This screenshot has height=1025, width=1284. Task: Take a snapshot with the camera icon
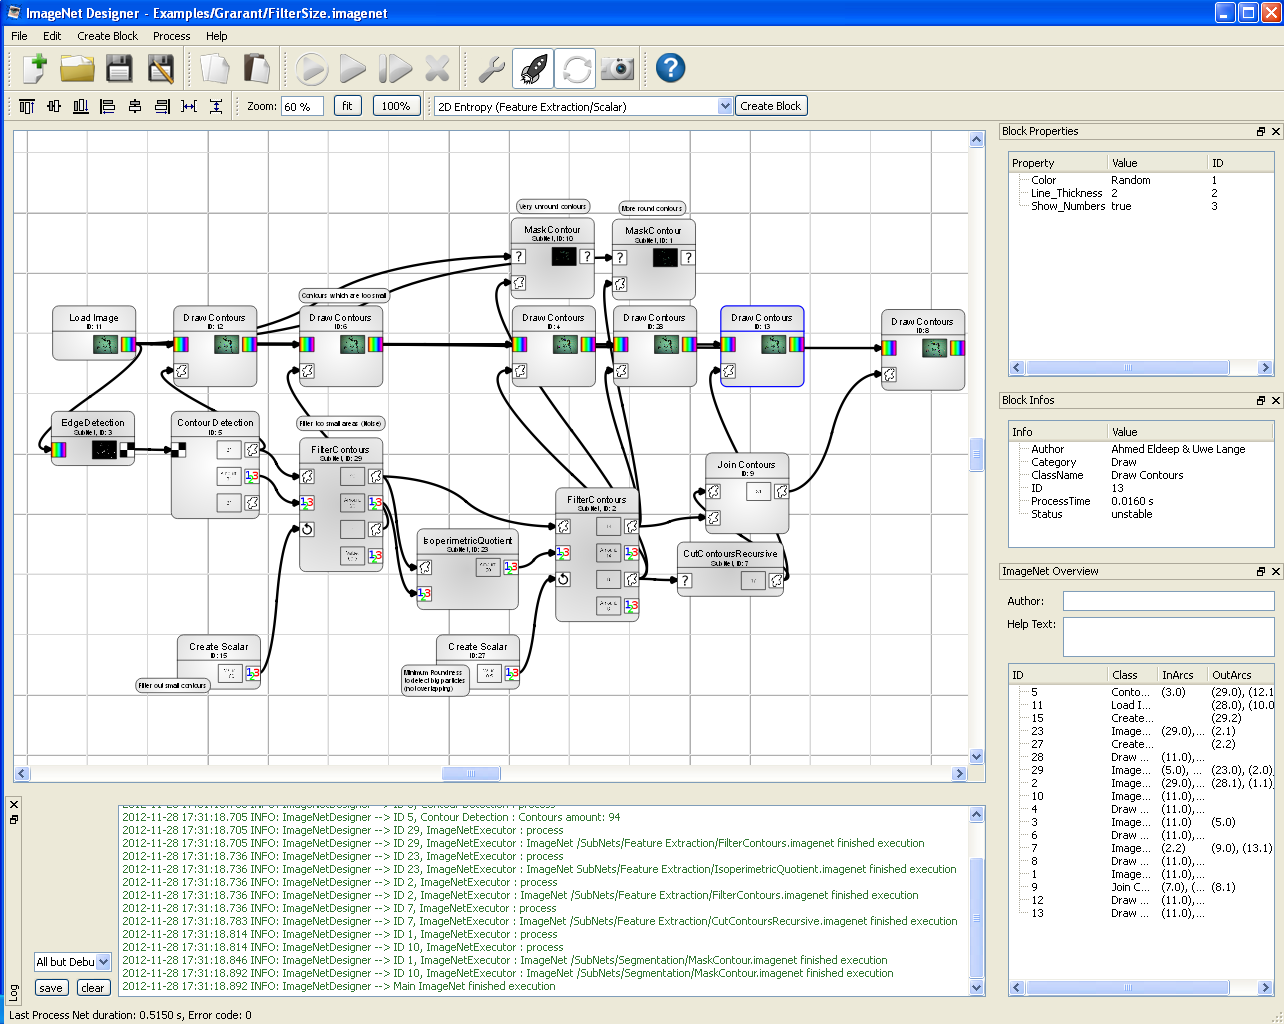[617, 68]
